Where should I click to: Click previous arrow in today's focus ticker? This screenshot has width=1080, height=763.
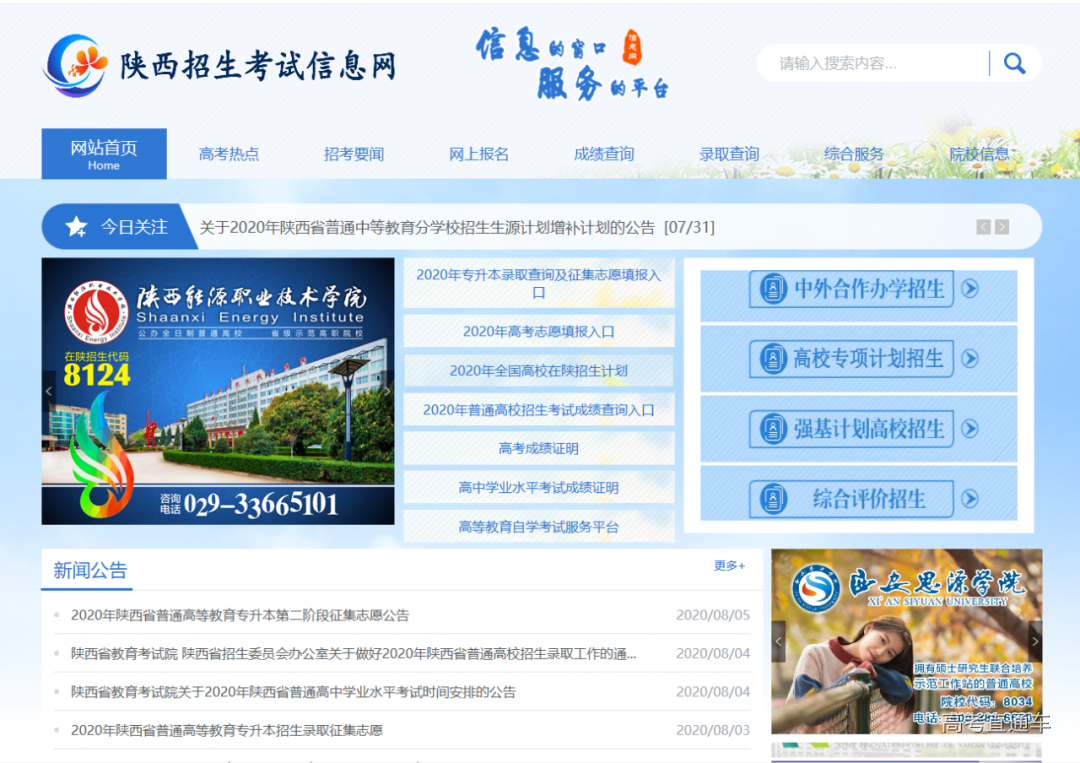pyautogui.click(x=983, y=227)
